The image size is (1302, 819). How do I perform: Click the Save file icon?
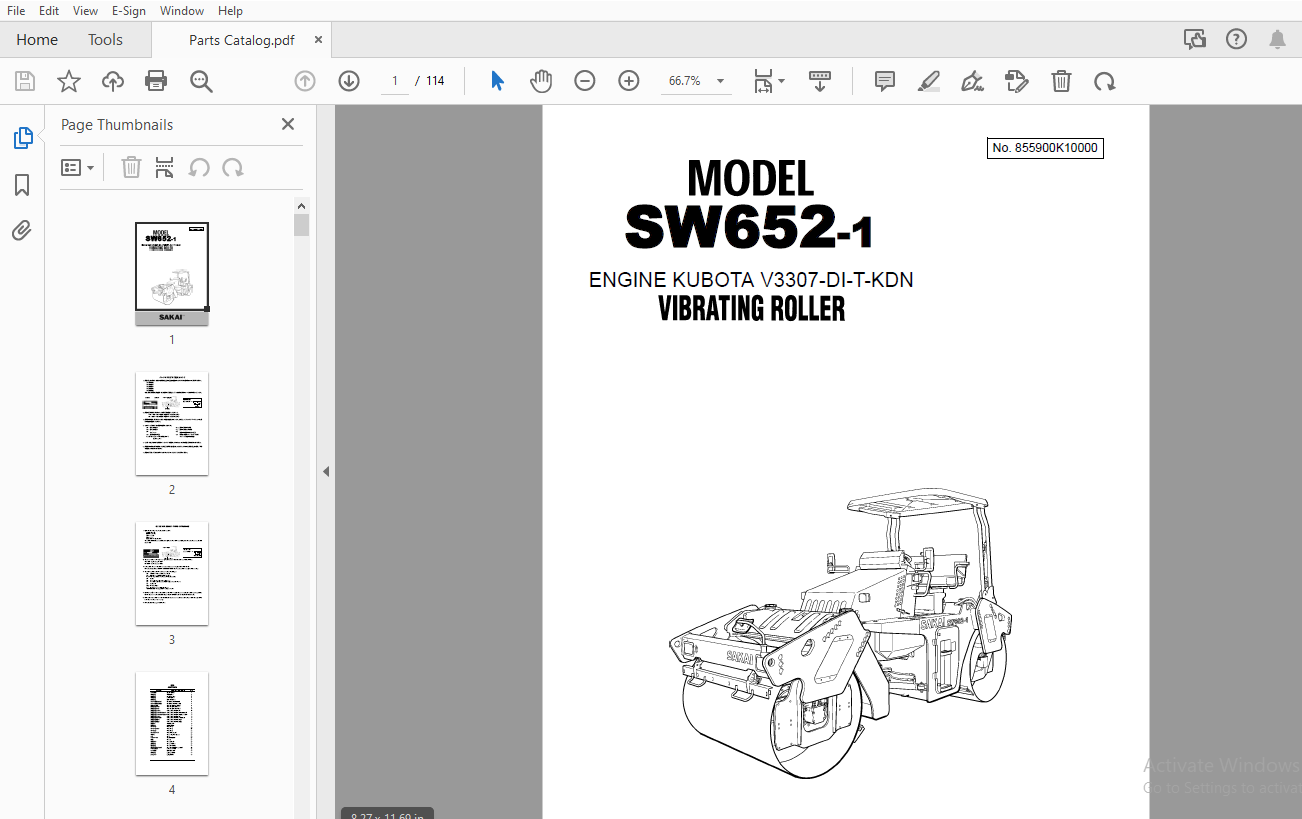pyautogui.click(x=25, y=81)
